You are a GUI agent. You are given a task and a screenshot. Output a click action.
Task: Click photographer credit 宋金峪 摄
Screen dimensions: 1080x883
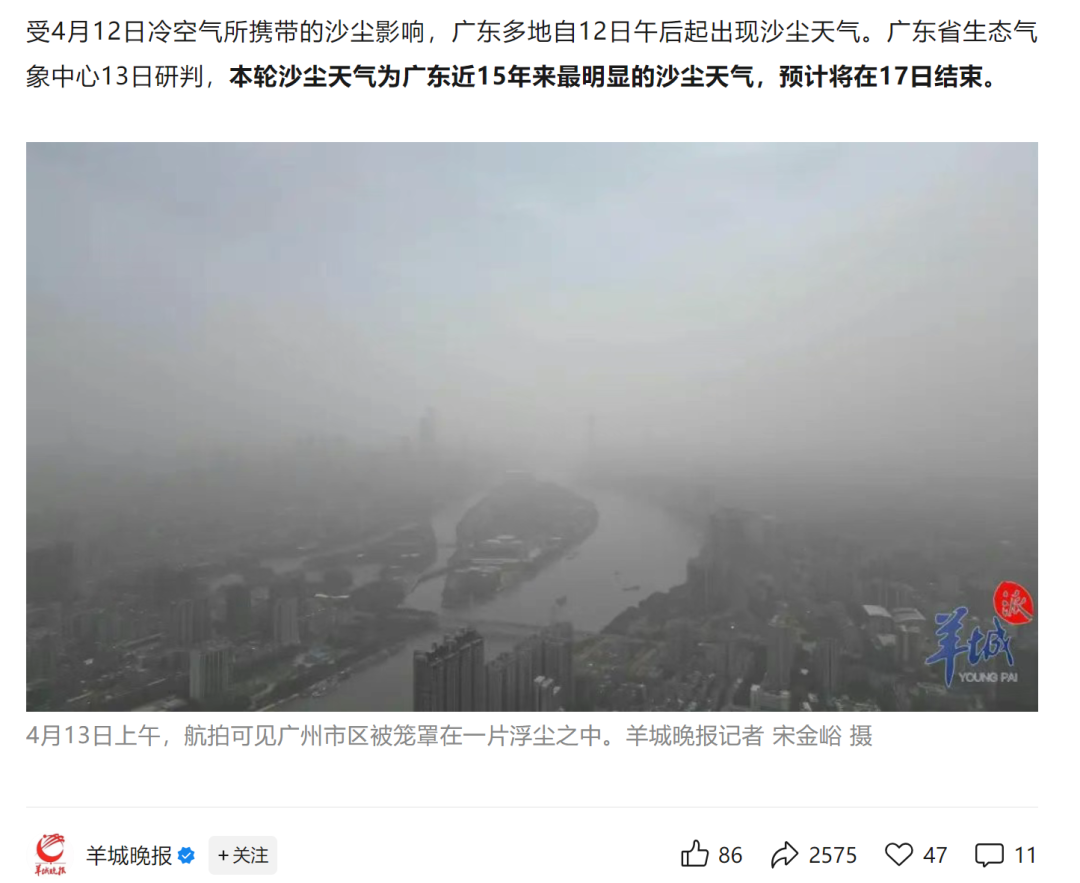click(x=822, y=736)
